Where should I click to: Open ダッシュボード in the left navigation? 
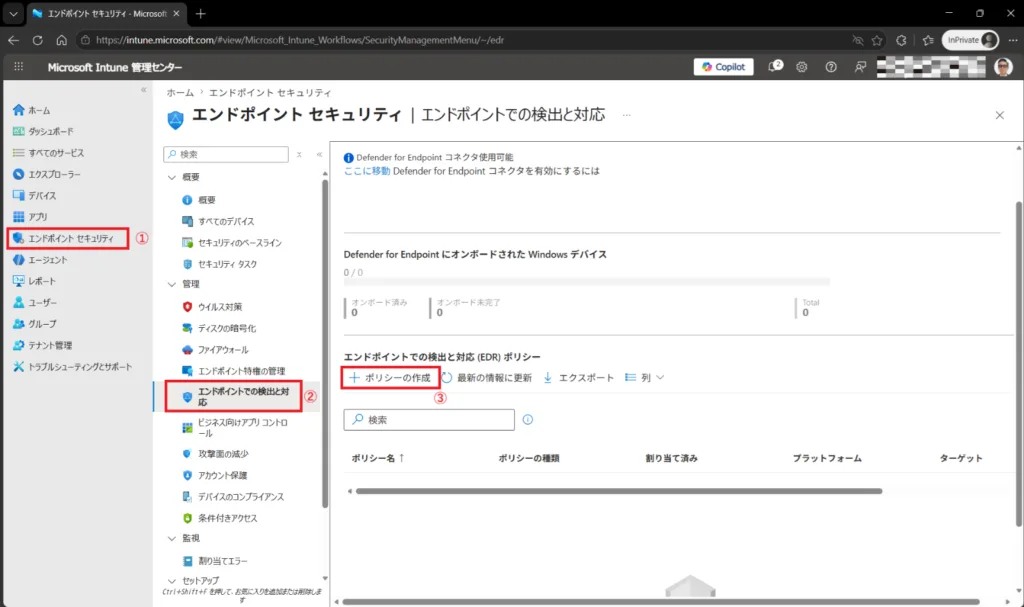point(43,131)
